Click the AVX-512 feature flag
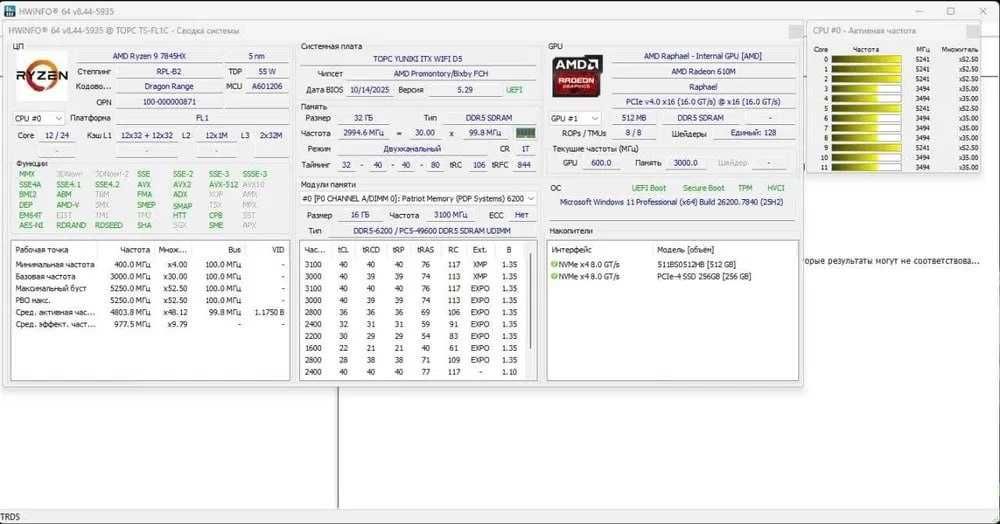This screenshot has width=1000, height=524. [223, 184]
